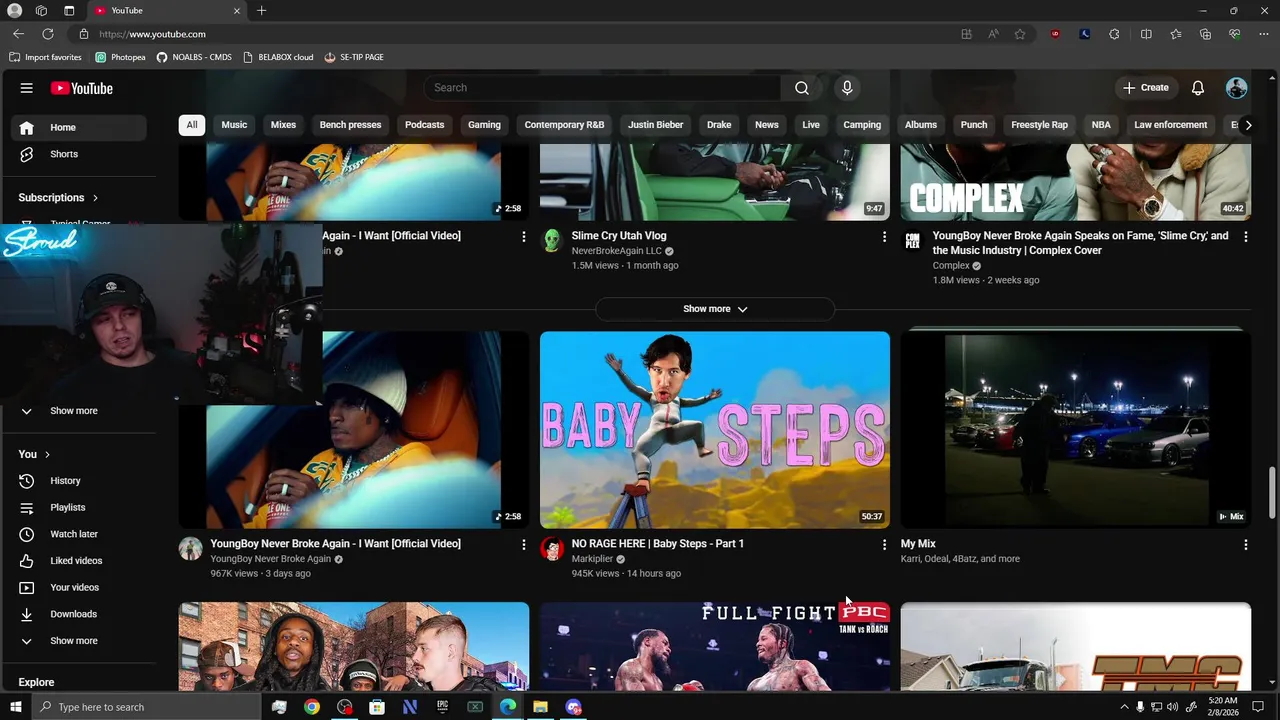Open NeverBrokeAgain LLC channel avatar
1280x720 pixels.
552,240
